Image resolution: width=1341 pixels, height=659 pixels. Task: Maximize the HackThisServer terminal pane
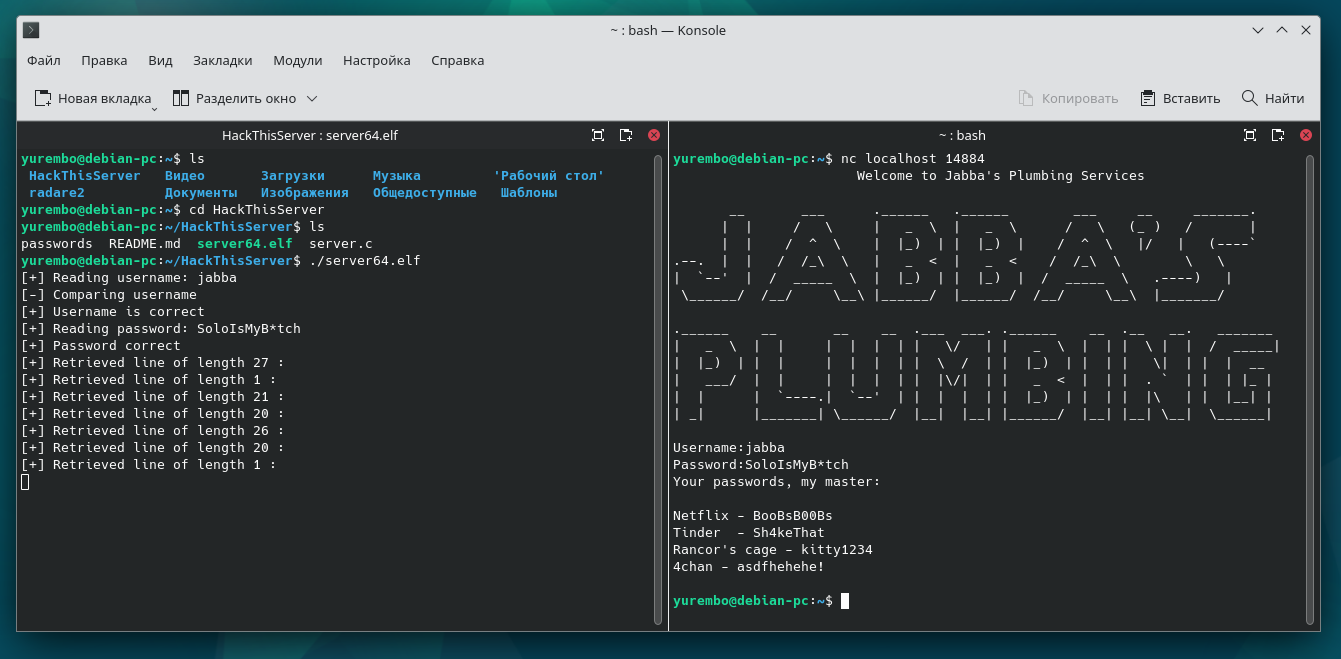click(x=598, y=135)
